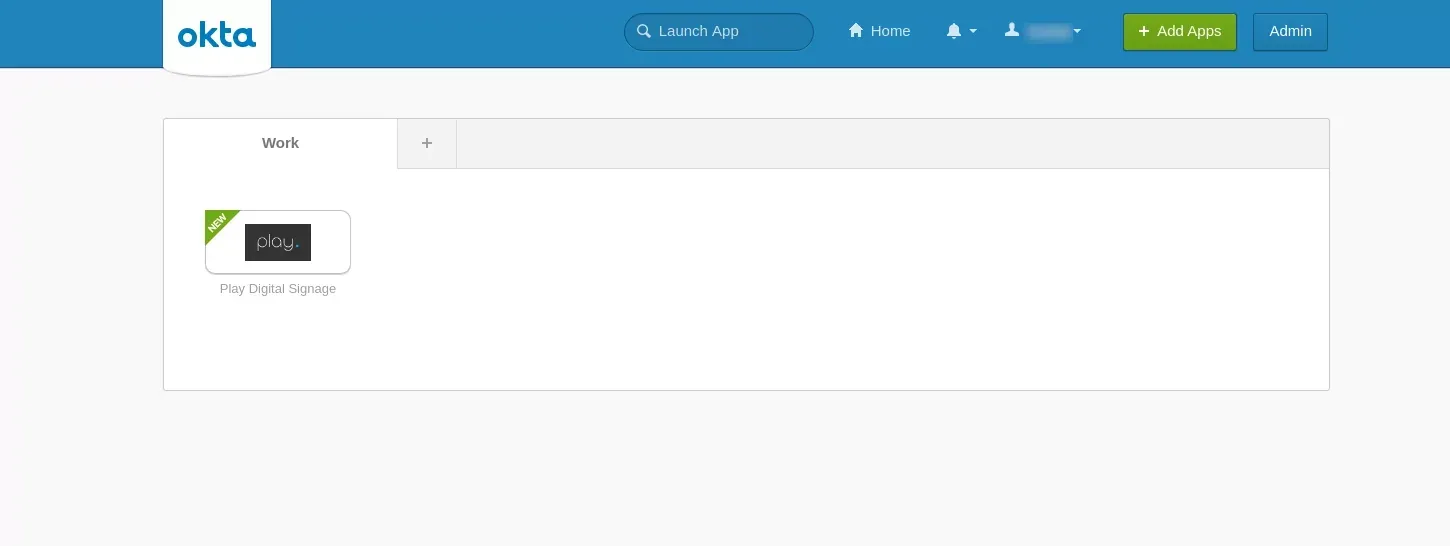1450x546 pixels.
Task: Click the Okta logo
Action: click(217, 36)
